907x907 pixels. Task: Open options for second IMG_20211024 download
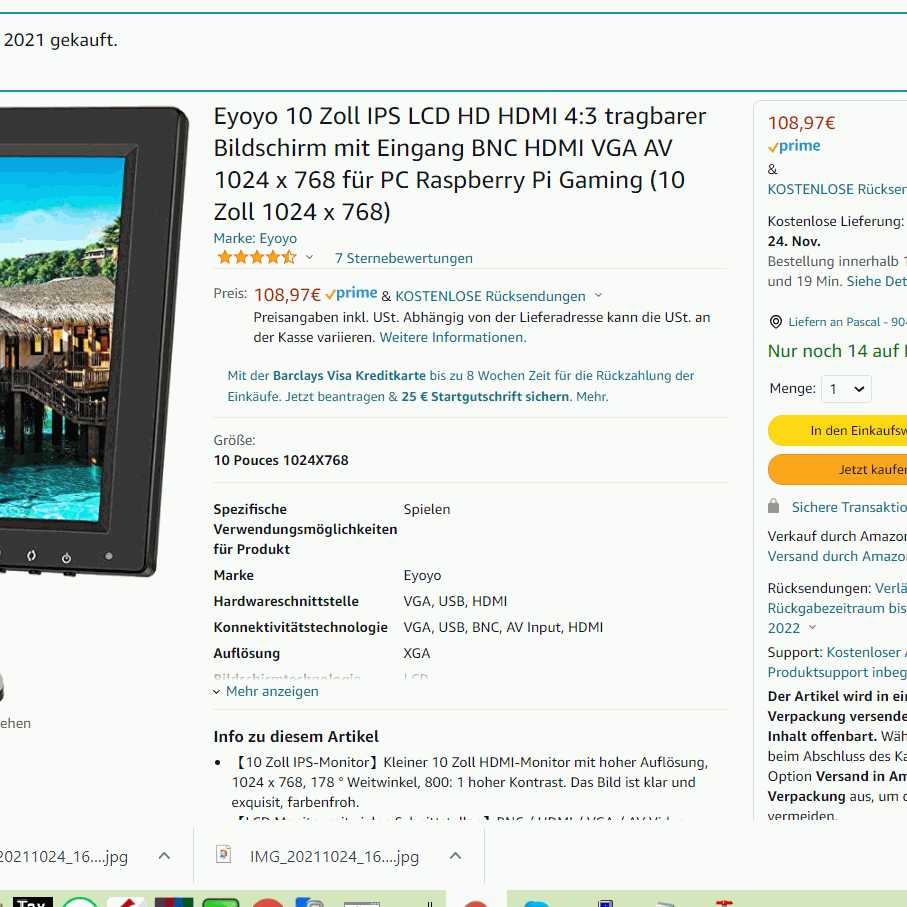[456, 856]
